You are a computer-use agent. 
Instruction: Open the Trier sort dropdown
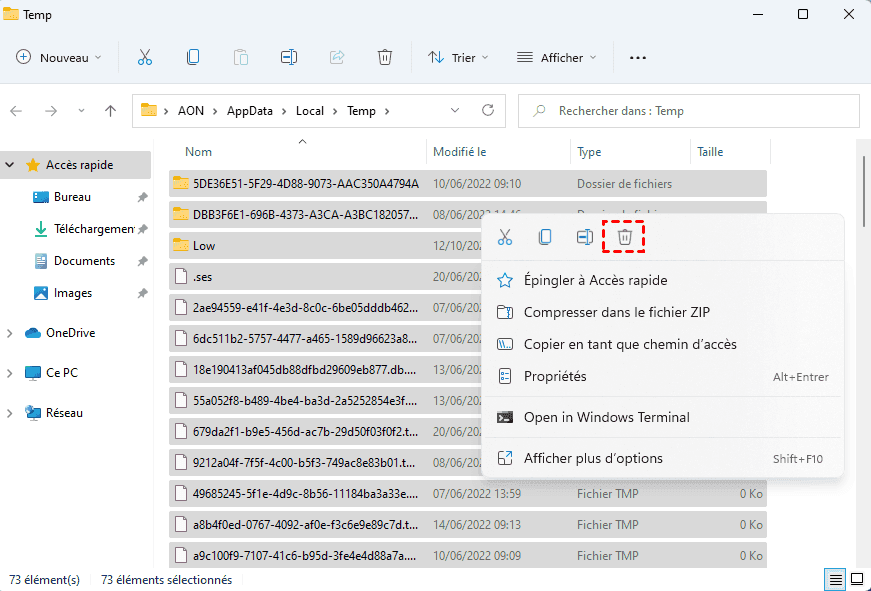[458, 58]
